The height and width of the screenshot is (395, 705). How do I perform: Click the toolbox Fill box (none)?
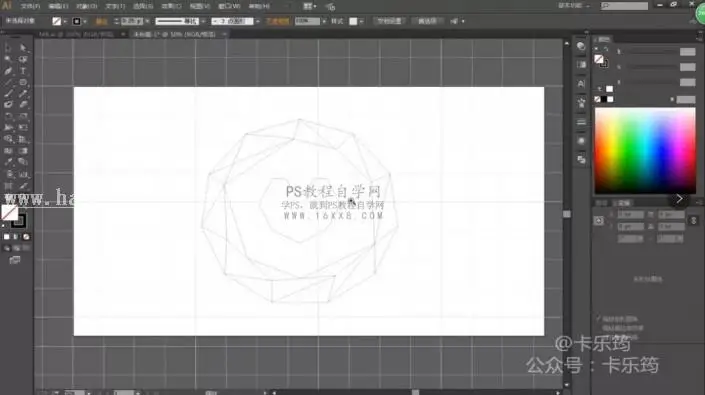point(9,213)
